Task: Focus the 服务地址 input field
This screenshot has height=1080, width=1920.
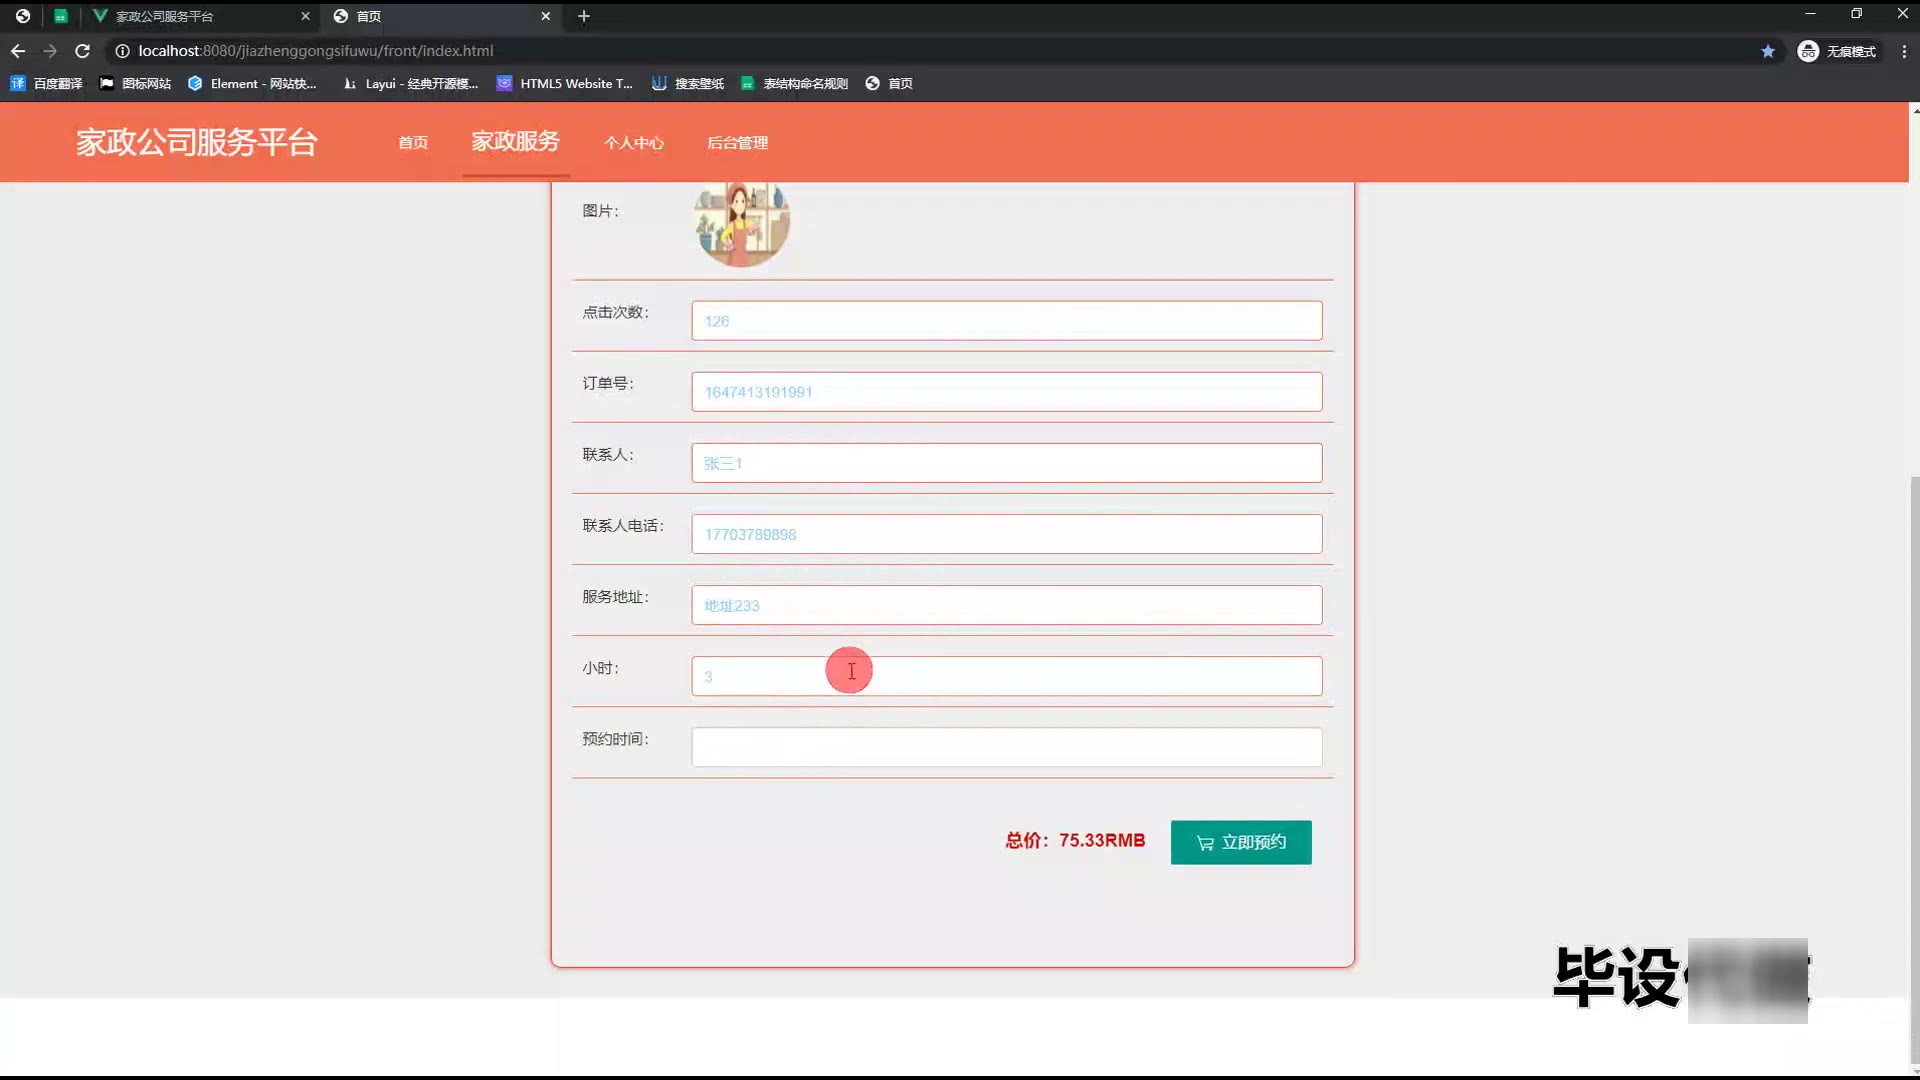Action: [x=1006, y=605]
